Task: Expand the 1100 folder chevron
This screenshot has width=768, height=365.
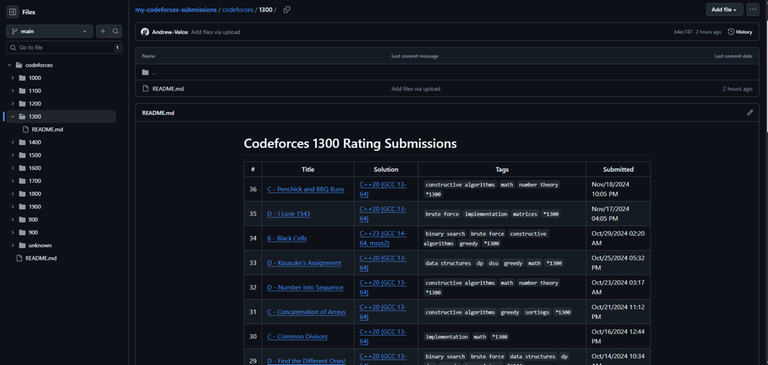Action: pyautogui.click(x=13, y=91)
